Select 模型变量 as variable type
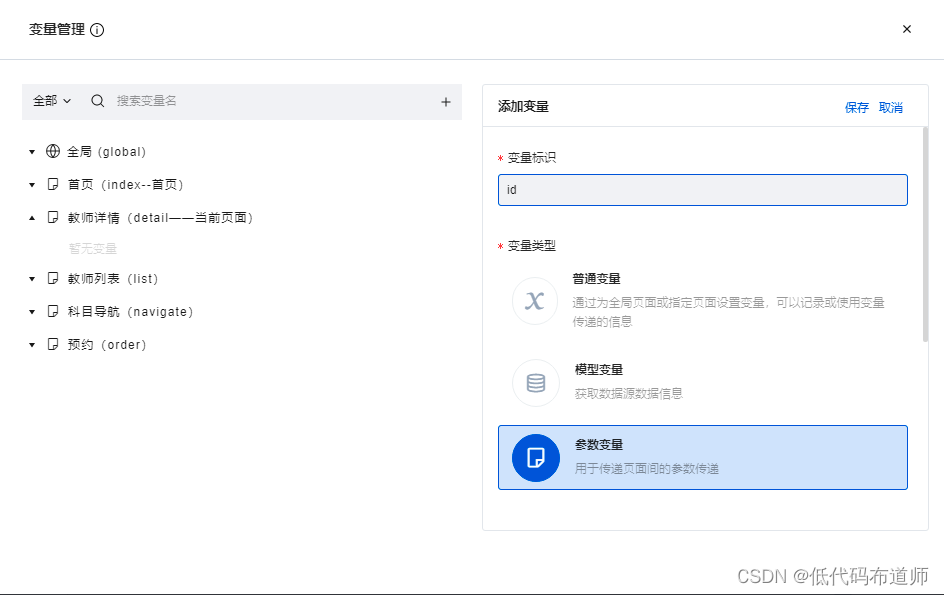Image resolution: width=944 pixels, height=595 pixels. tap(702, 382)
